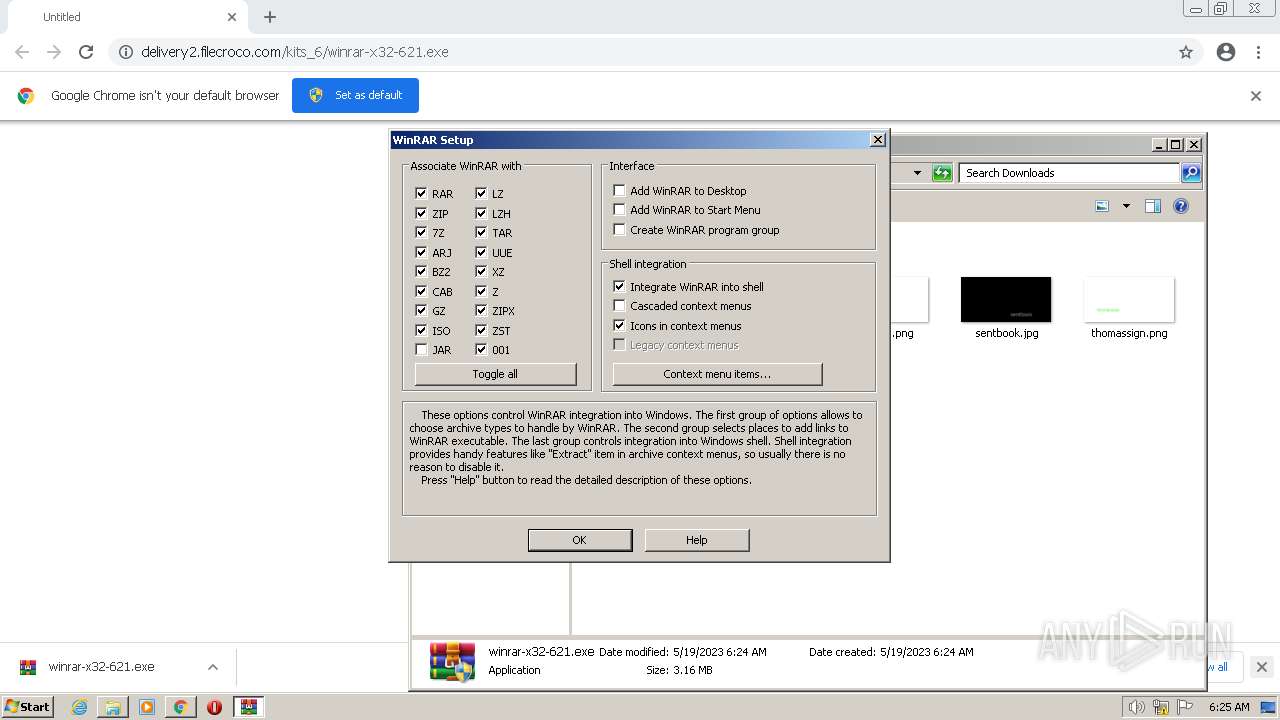Click Set as default button
The height and width of the screenshot is (720, 1280).
pos(355,95)
